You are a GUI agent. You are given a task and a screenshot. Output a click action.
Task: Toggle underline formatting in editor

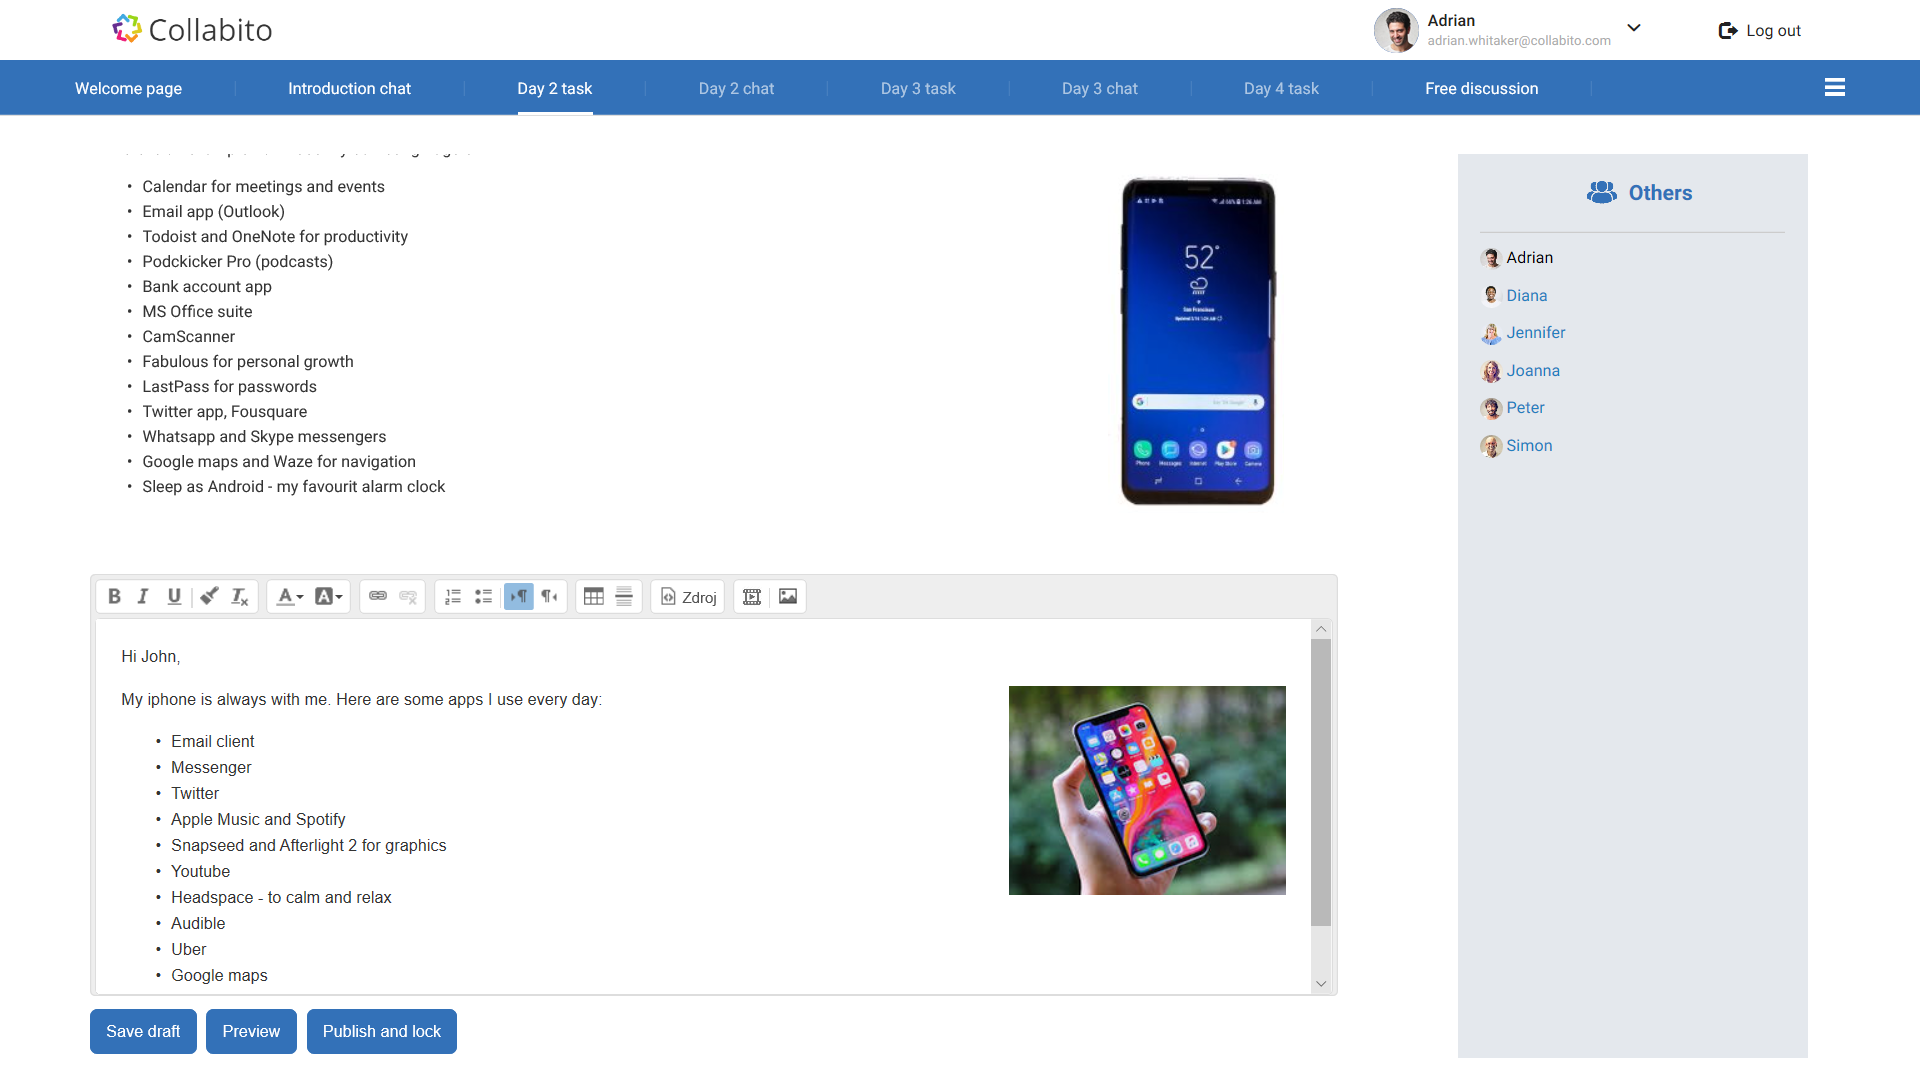click(x=174, y=597)
